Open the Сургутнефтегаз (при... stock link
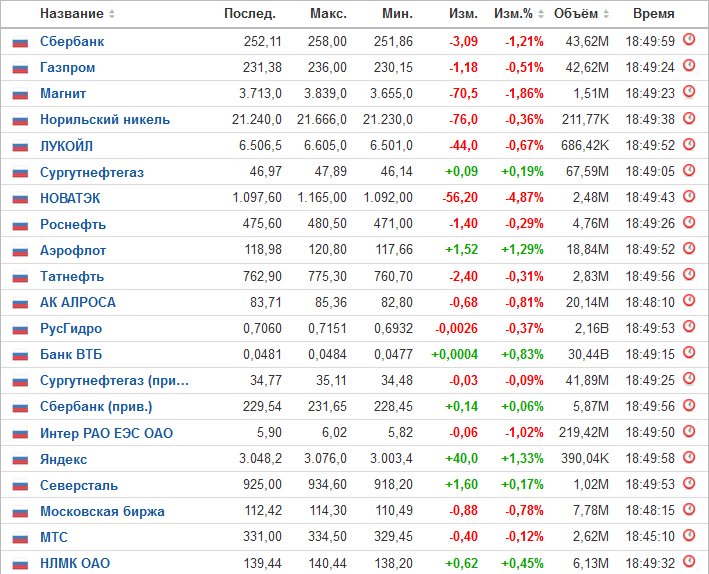The height and width of the screenshot is (574, 709). [114, 380]
